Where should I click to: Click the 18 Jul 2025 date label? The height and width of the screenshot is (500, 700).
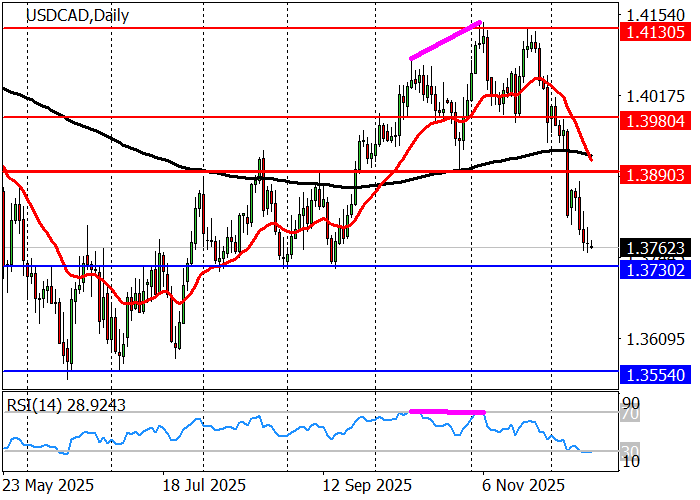click(x=204, y=485)
